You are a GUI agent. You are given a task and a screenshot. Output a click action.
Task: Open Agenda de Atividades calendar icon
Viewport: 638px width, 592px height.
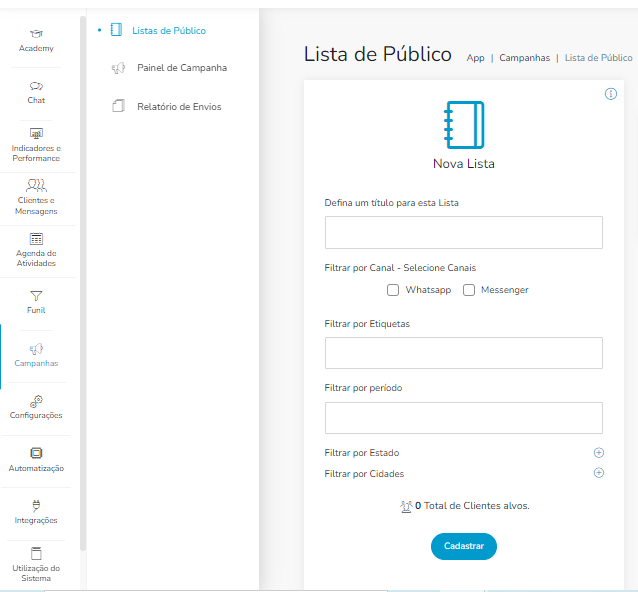[x=36, y=239]
